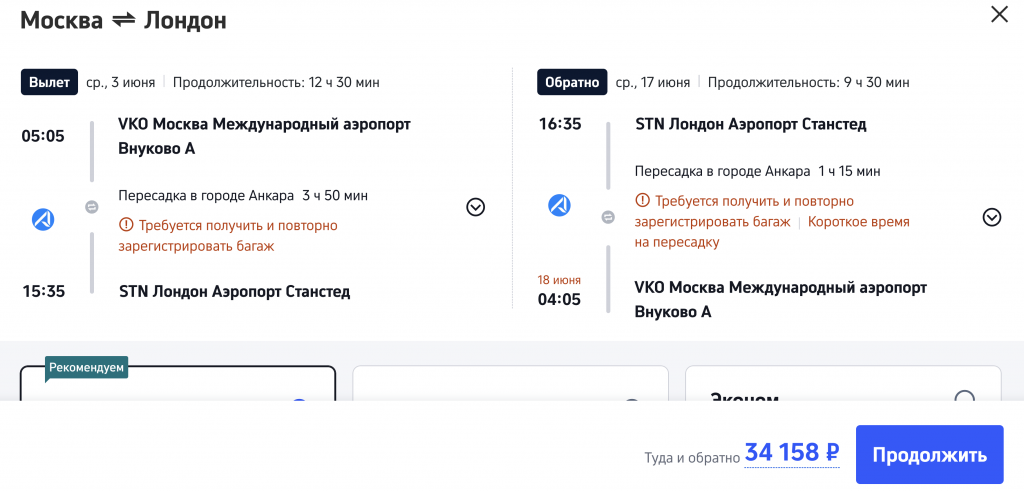
Task: Choose the fare card tagged Рекомендуем
Action: pos(178,385)
